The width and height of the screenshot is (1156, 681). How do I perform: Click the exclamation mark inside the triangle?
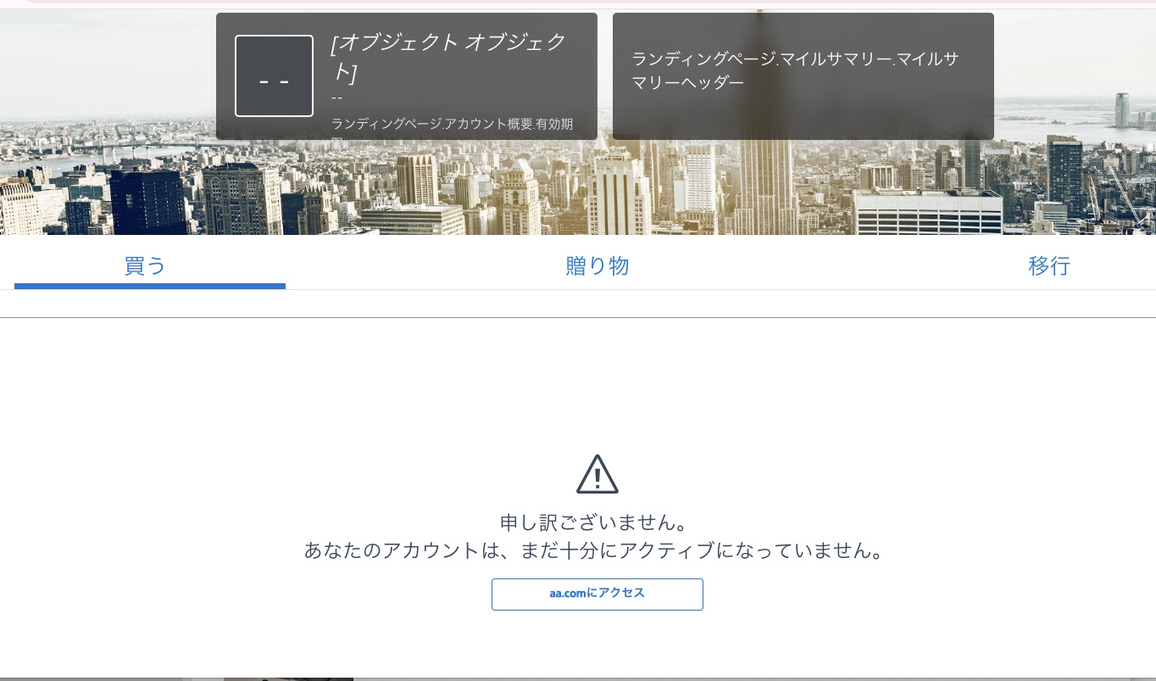pyautogui.click(x=597, y=479)
